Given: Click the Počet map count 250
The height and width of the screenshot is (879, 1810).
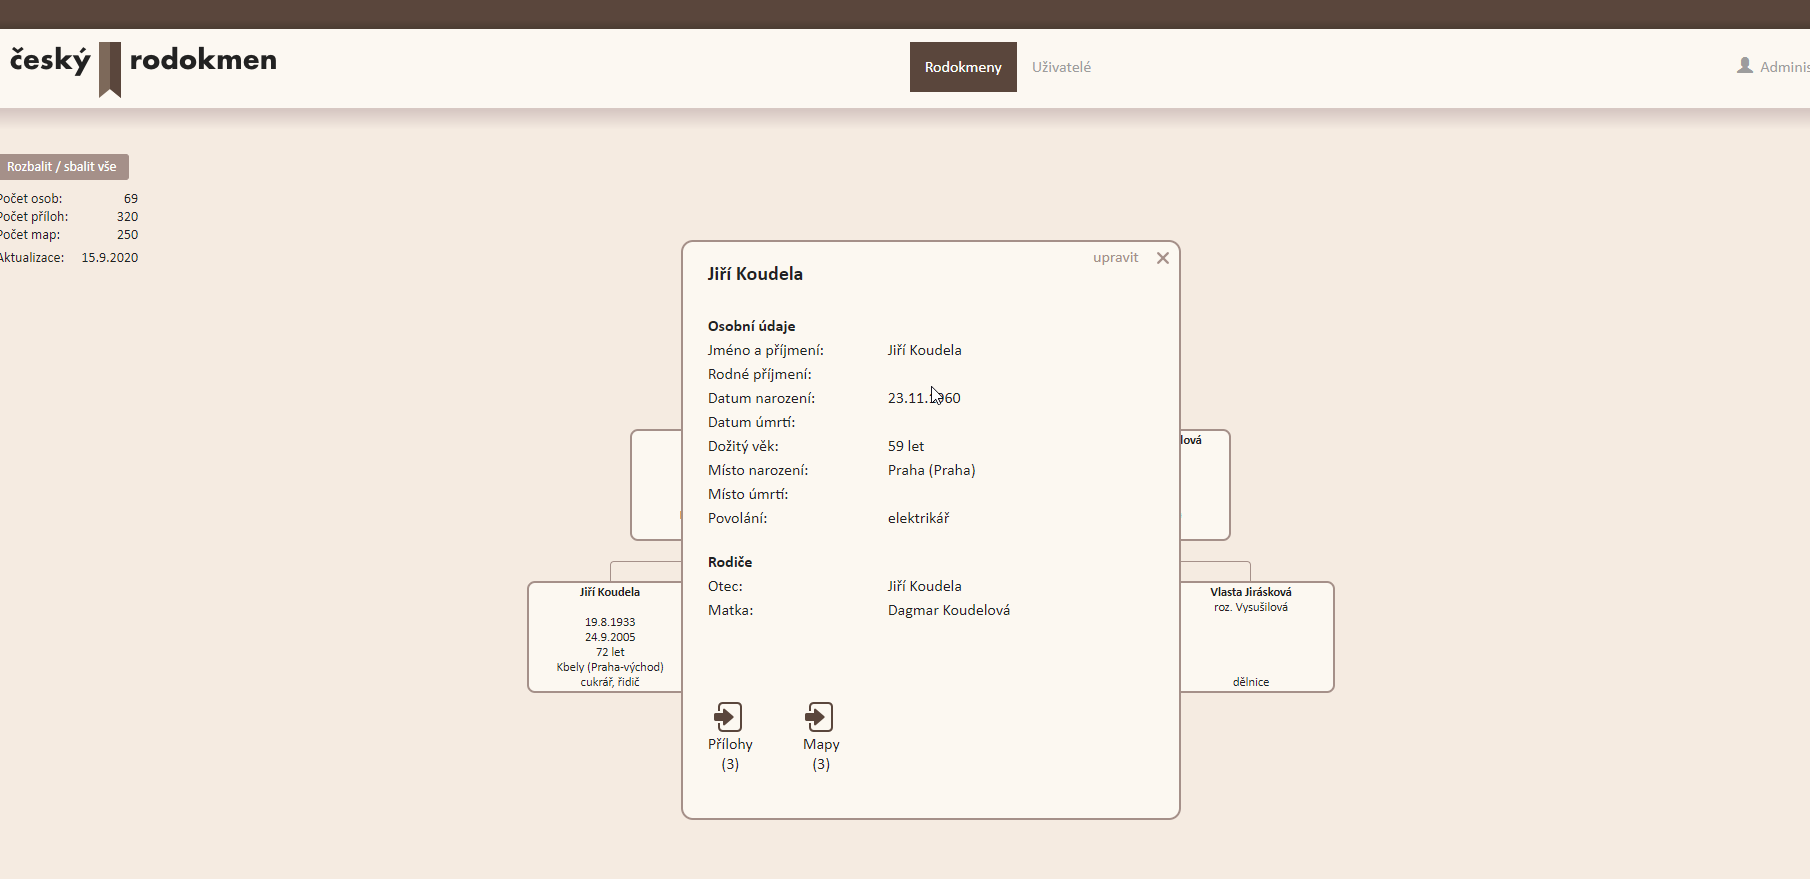Looking at the screenshot, I should pos(127,235).
